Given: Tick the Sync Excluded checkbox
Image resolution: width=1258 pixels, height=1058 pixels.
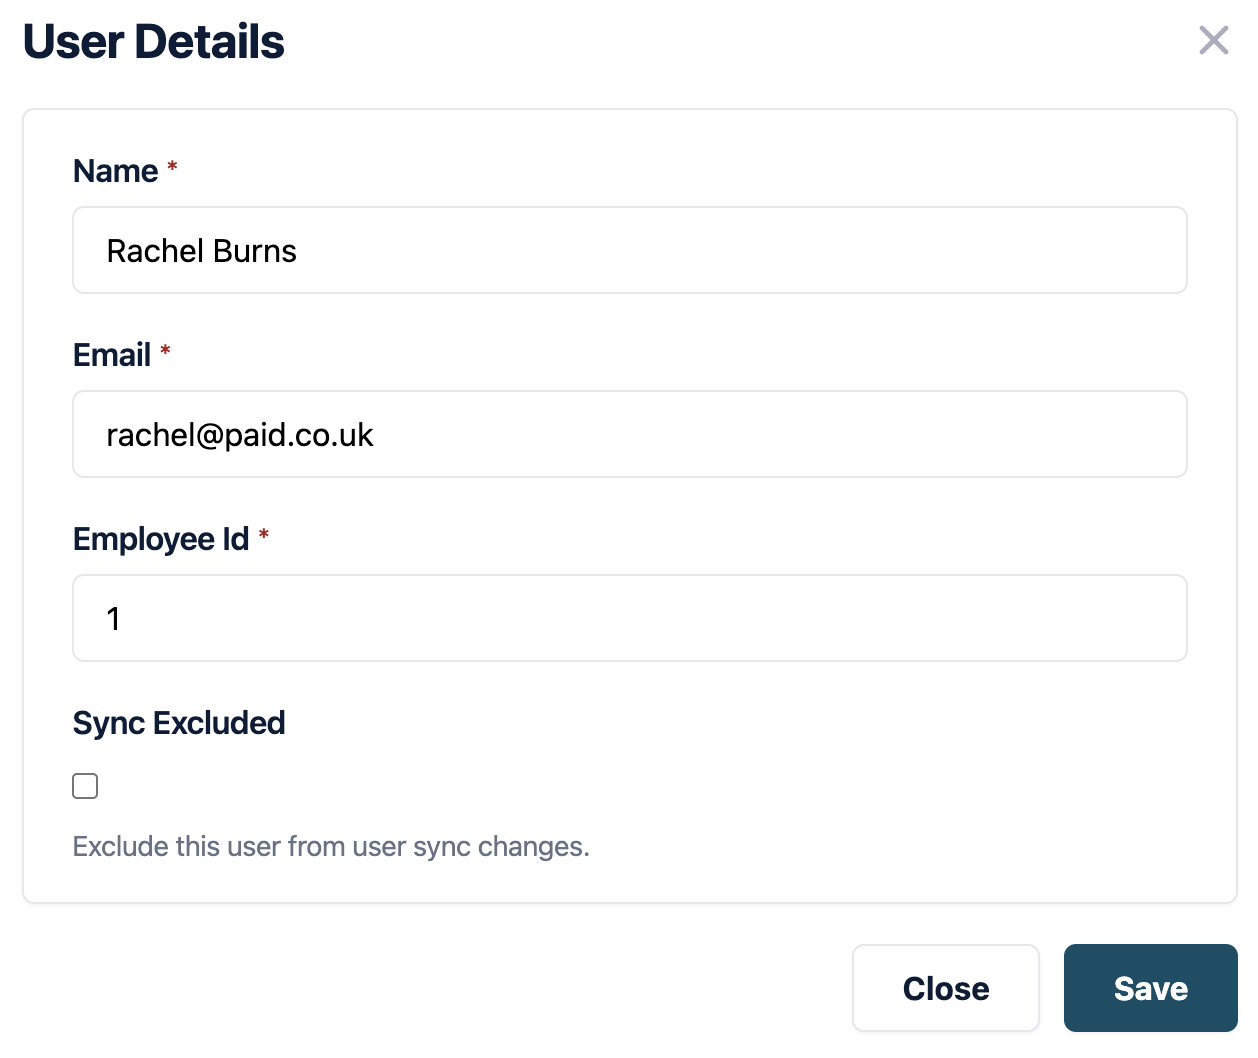Looking at the screenshot, I should (86, 786).
